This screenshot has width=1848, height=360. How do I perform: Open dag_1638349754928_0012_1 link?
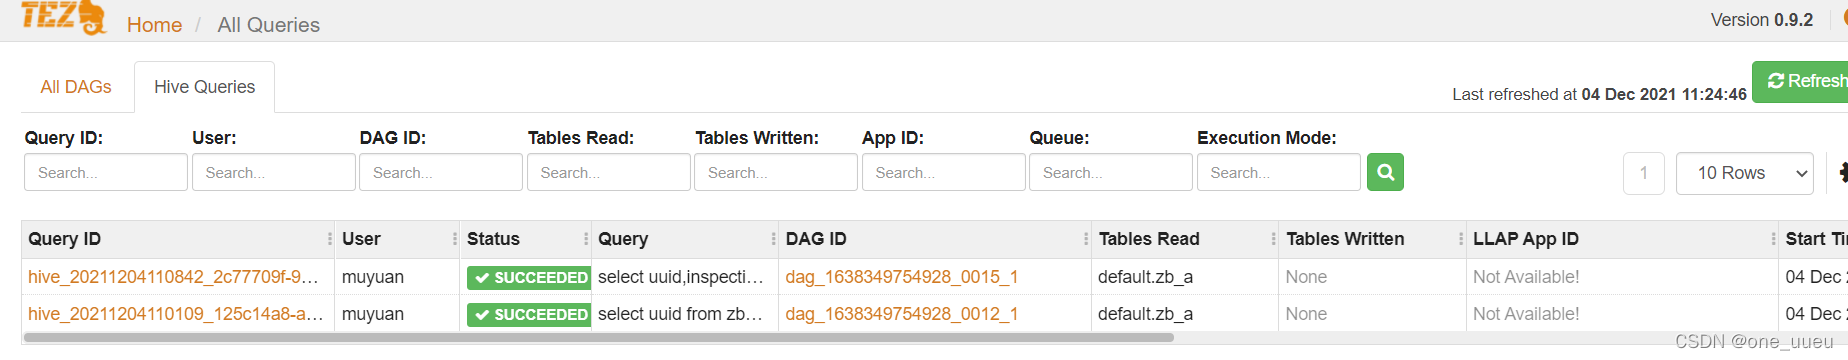pos(902,314)
